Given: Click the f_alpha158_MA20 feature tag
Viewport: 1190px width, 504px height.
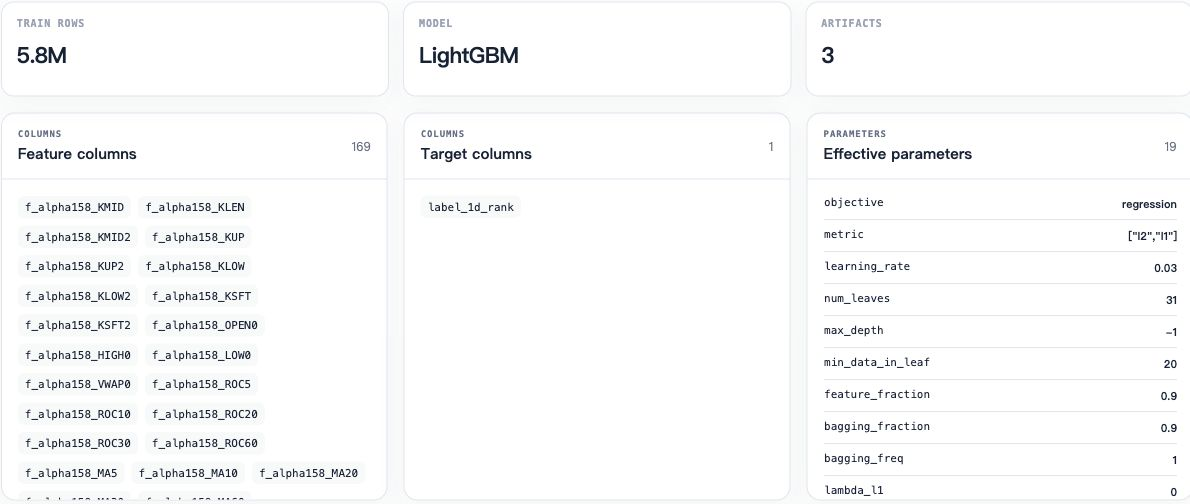Looking at the screenshot, I should tap(309, 474).
